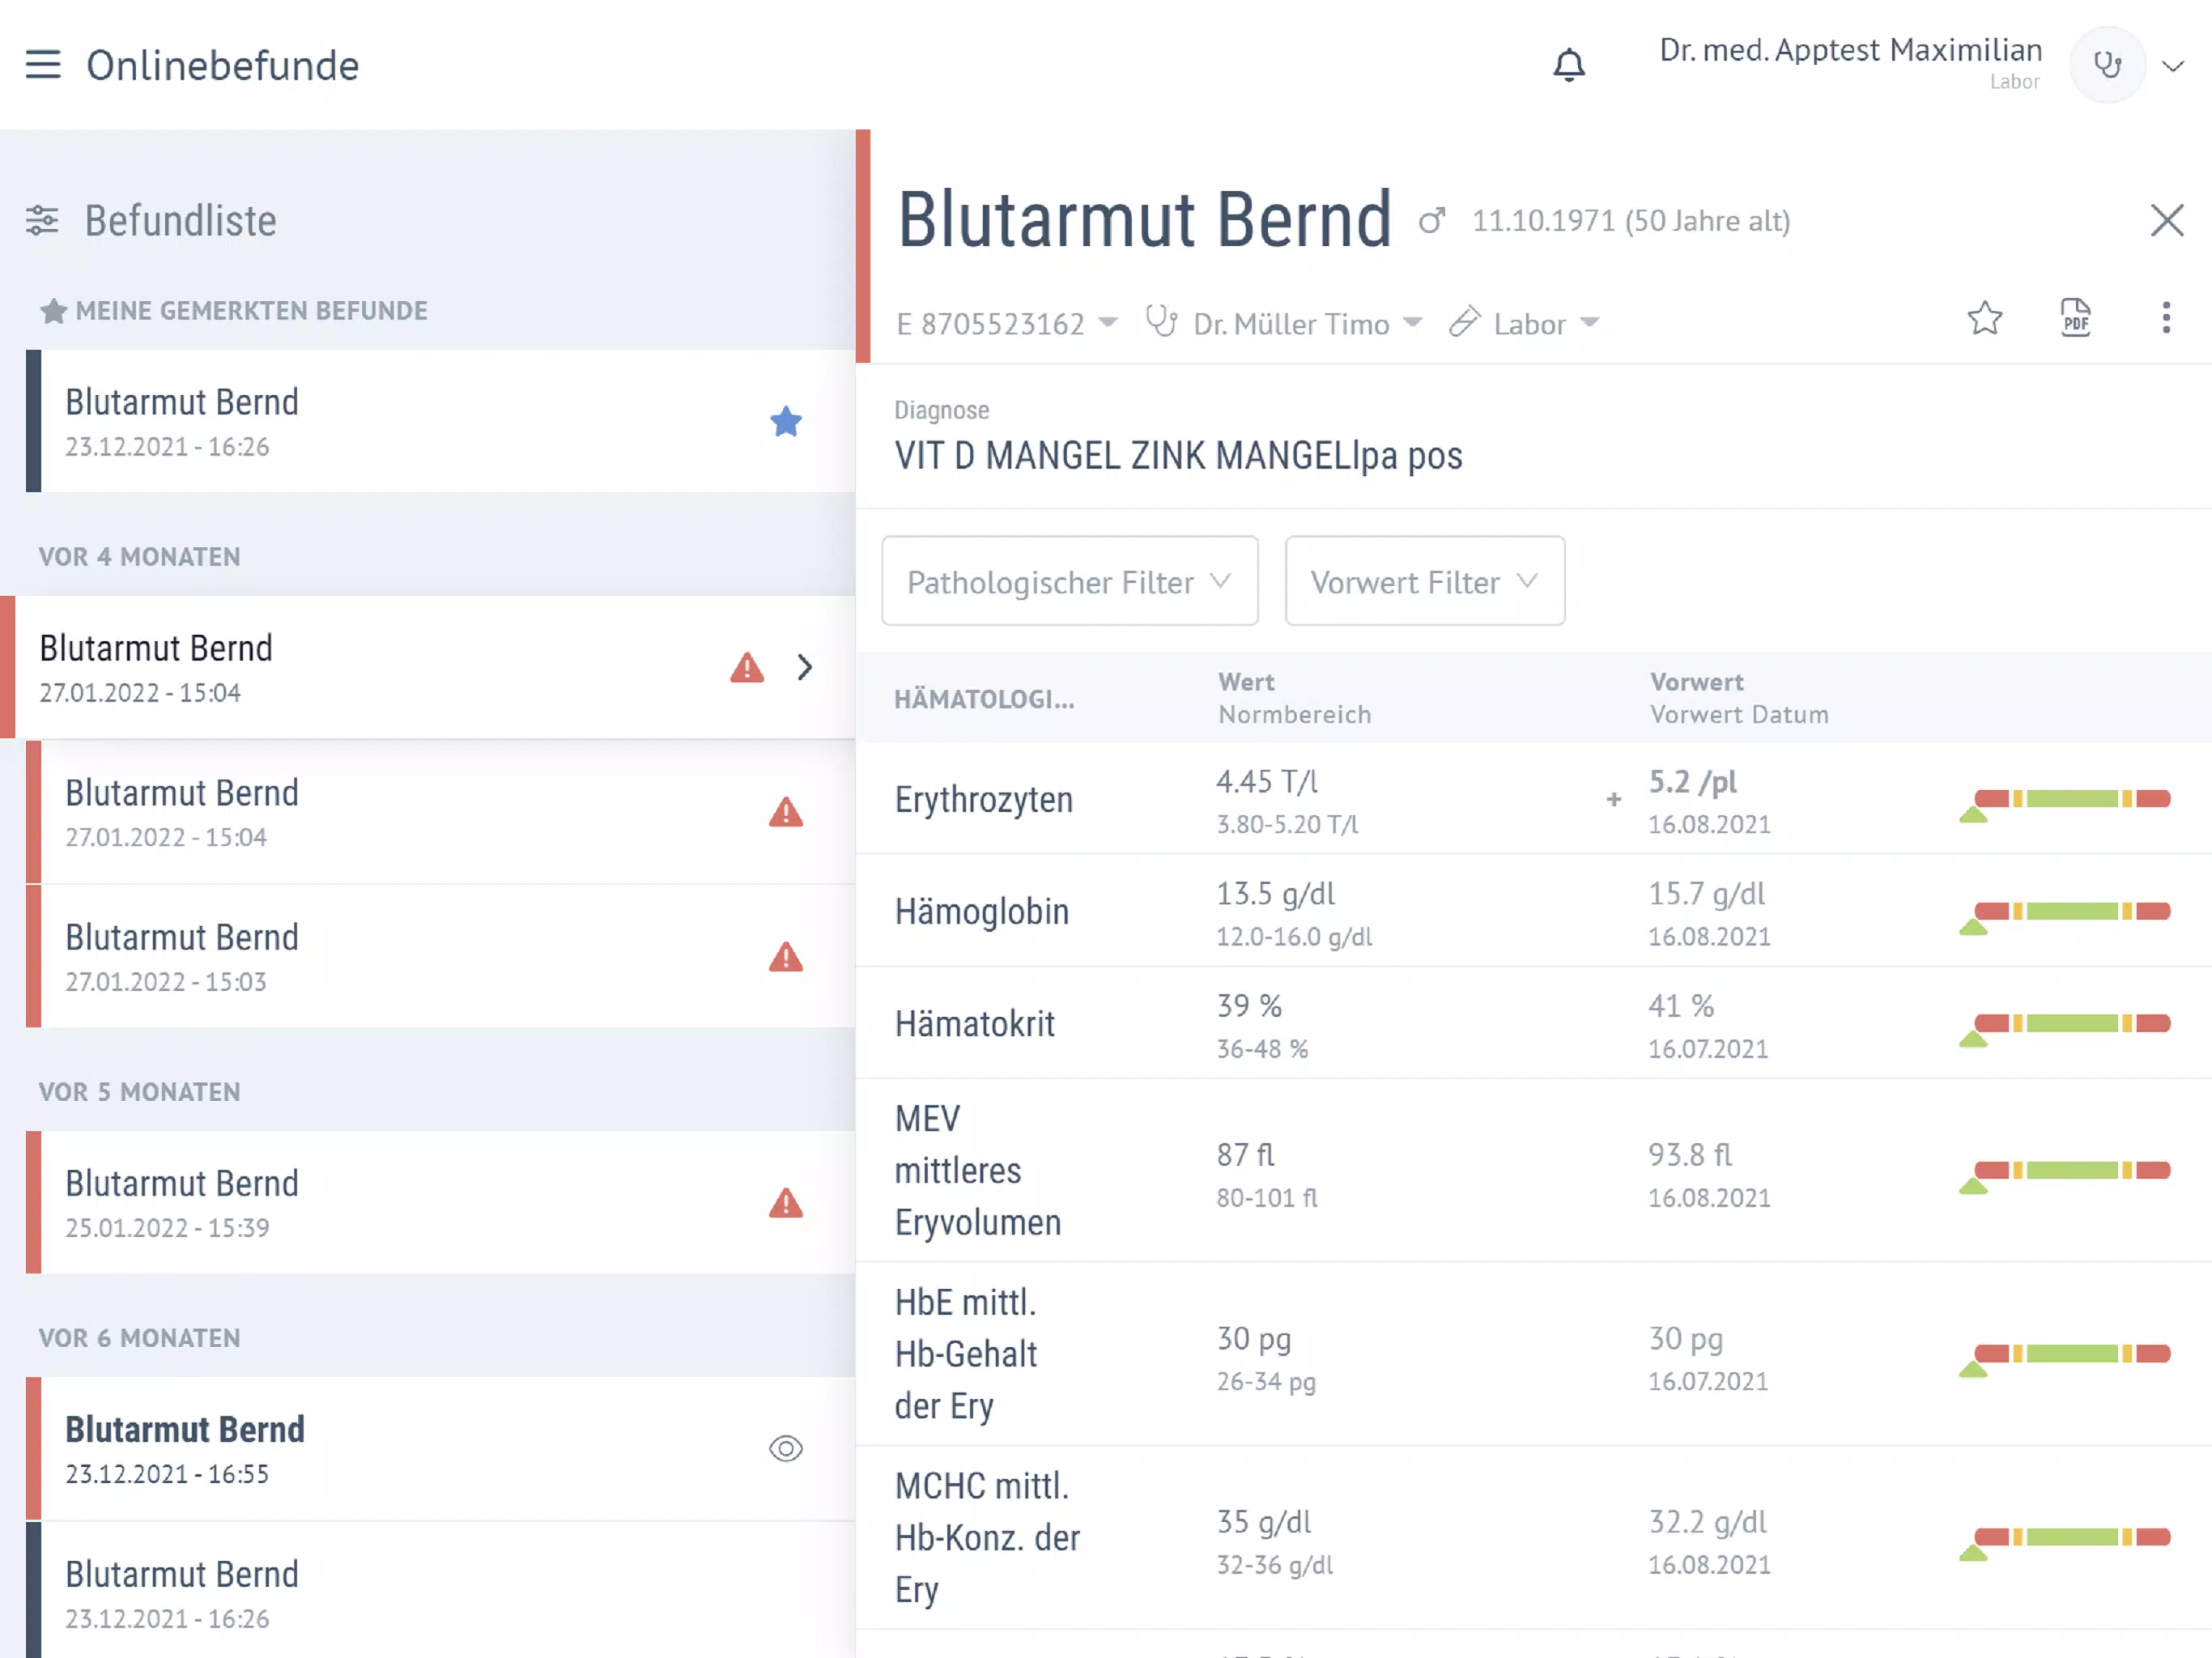
Task: Click the stethoscope user avatar icon
Action: tap(2107, 65)
